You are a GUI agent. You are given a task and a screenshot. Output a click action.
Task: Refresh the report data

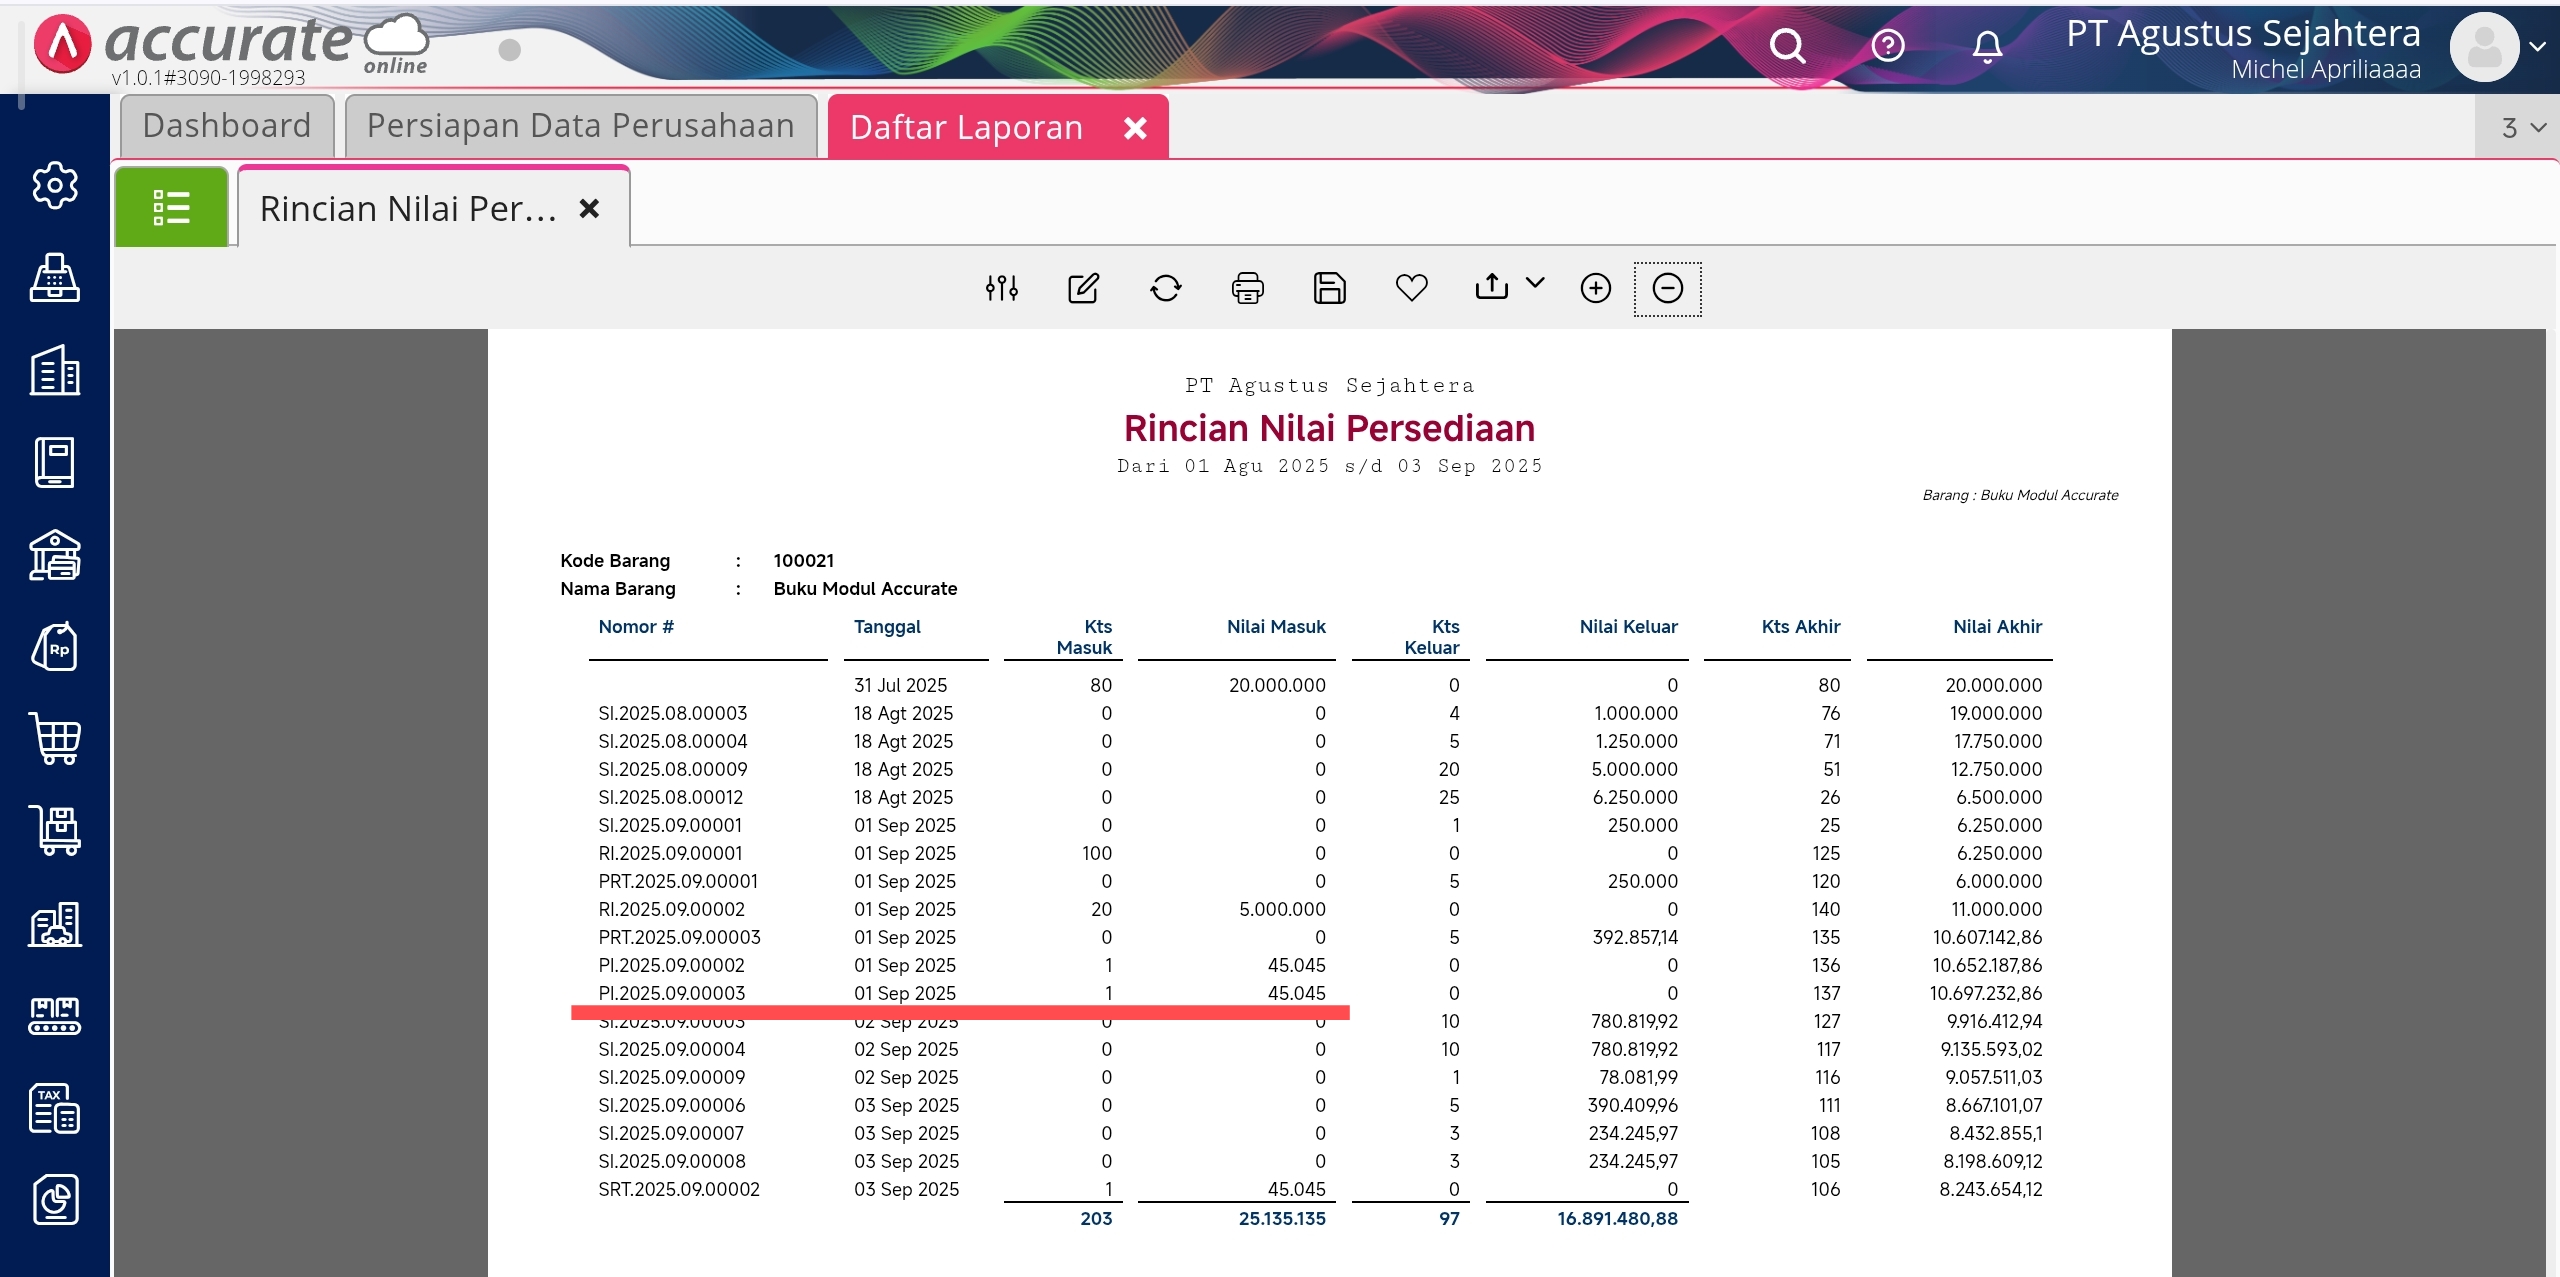[x=1165, y=288]
